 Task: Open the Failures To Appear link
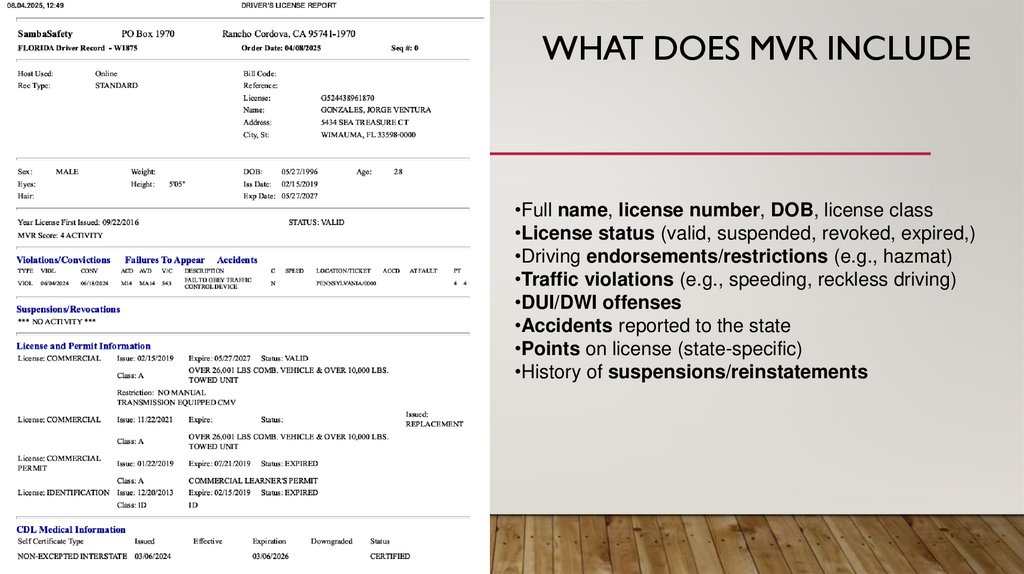(165, 260)
